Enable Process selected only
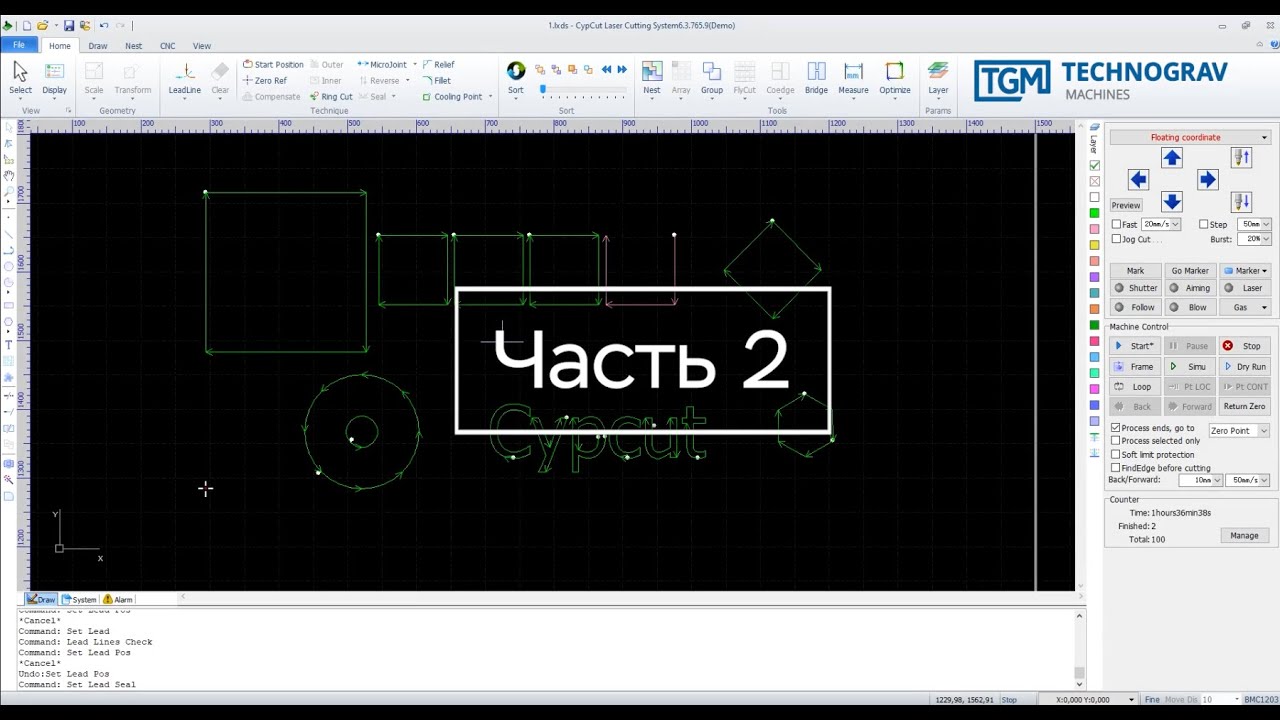 [x=1116, y=441]
